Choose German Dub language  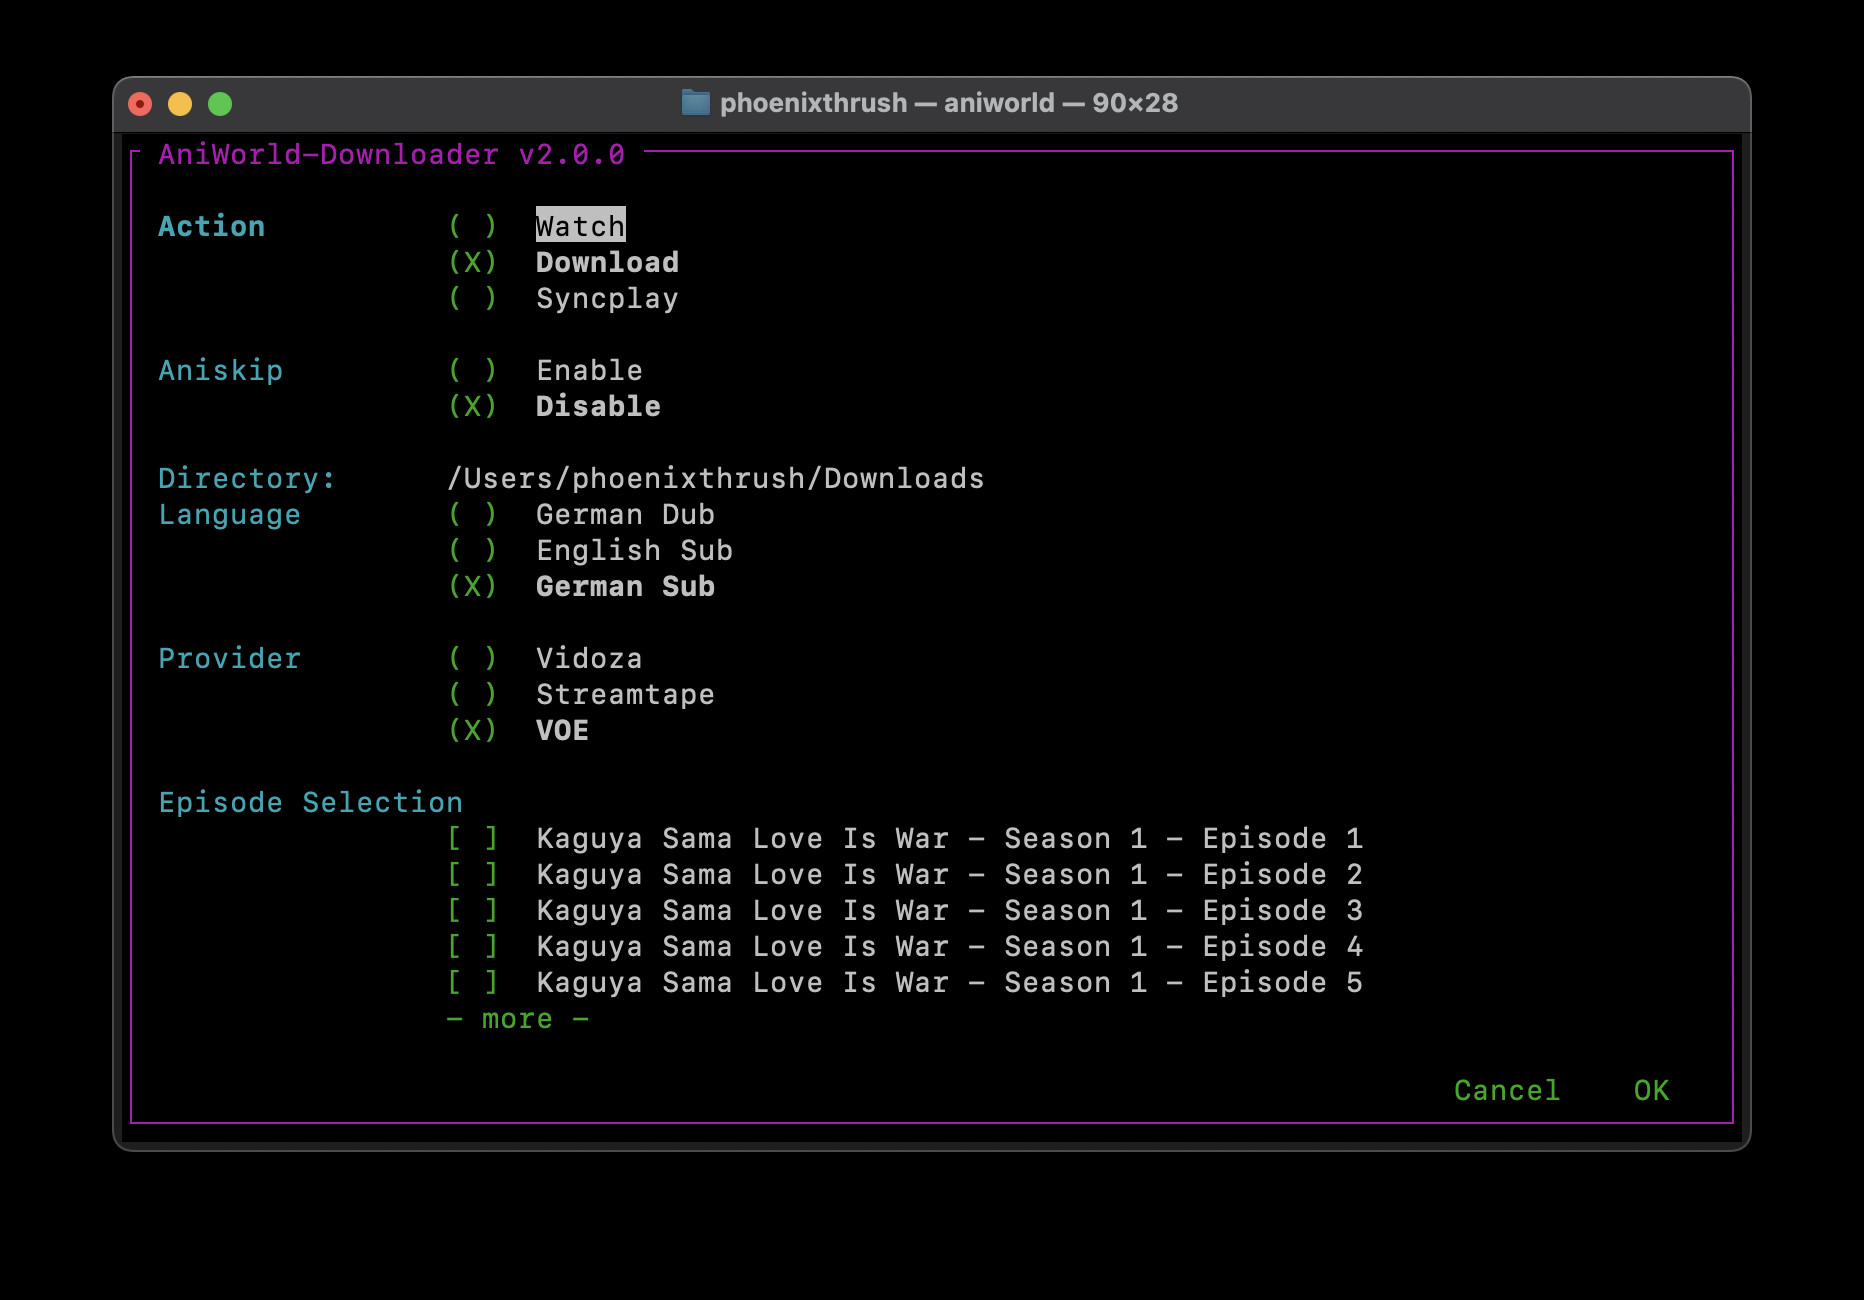click(472, 515)
